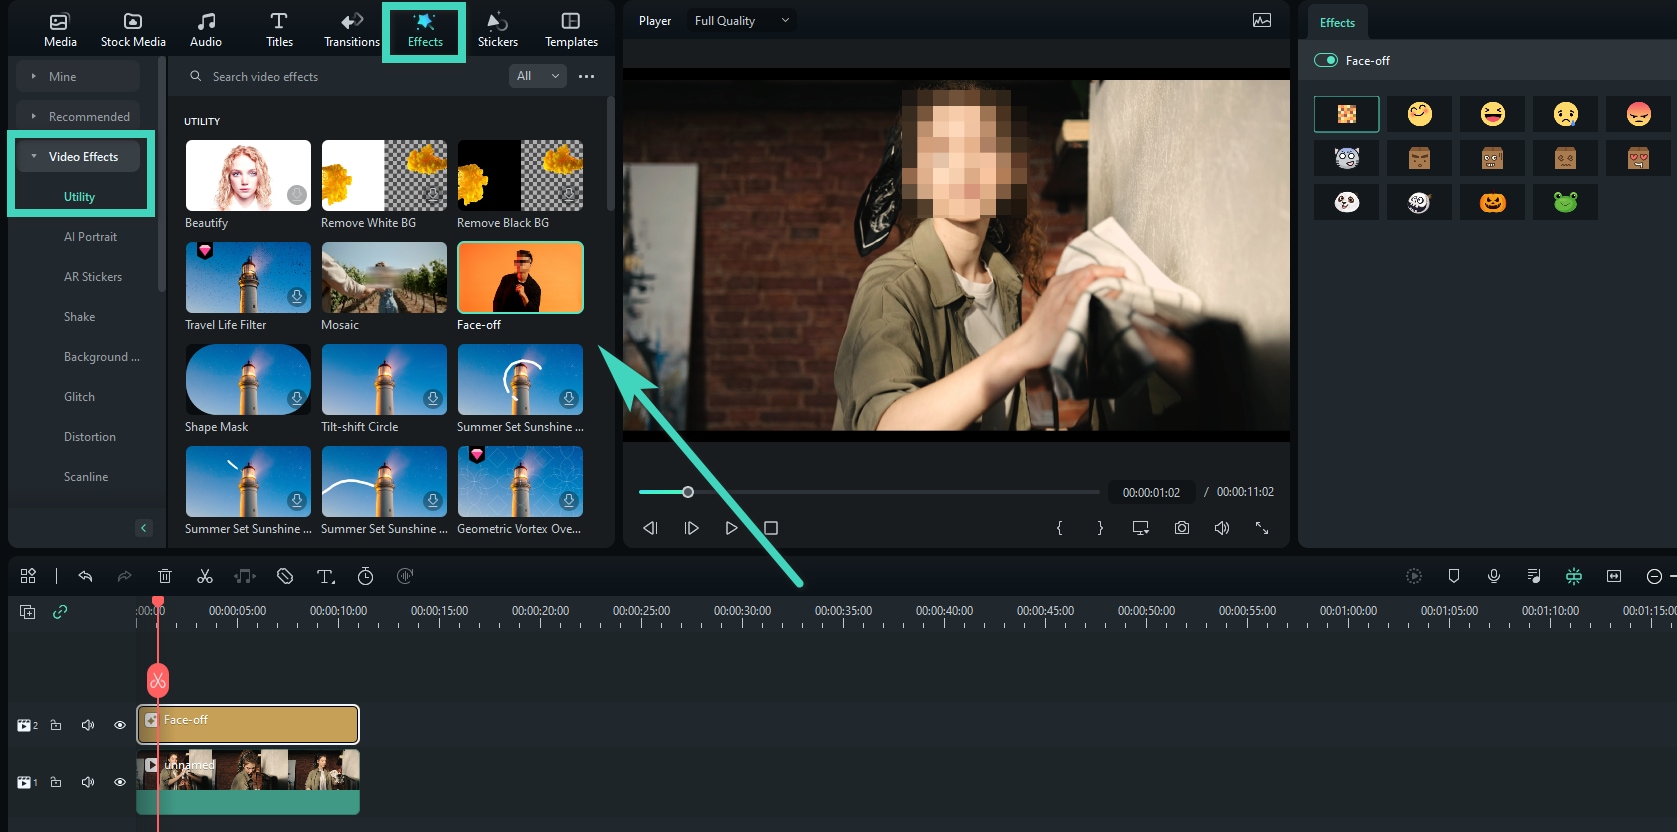Open the Stickers tab
Image resolution: width=1677 pixels, height=832 pixels.
click(497, 29)
